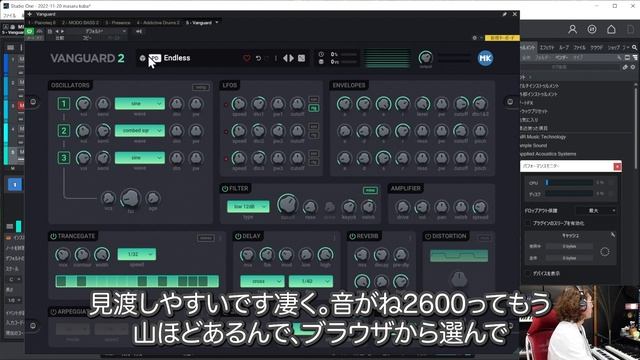
Task: Click the green waveform display in the header
Action: (x=386, y=58)
